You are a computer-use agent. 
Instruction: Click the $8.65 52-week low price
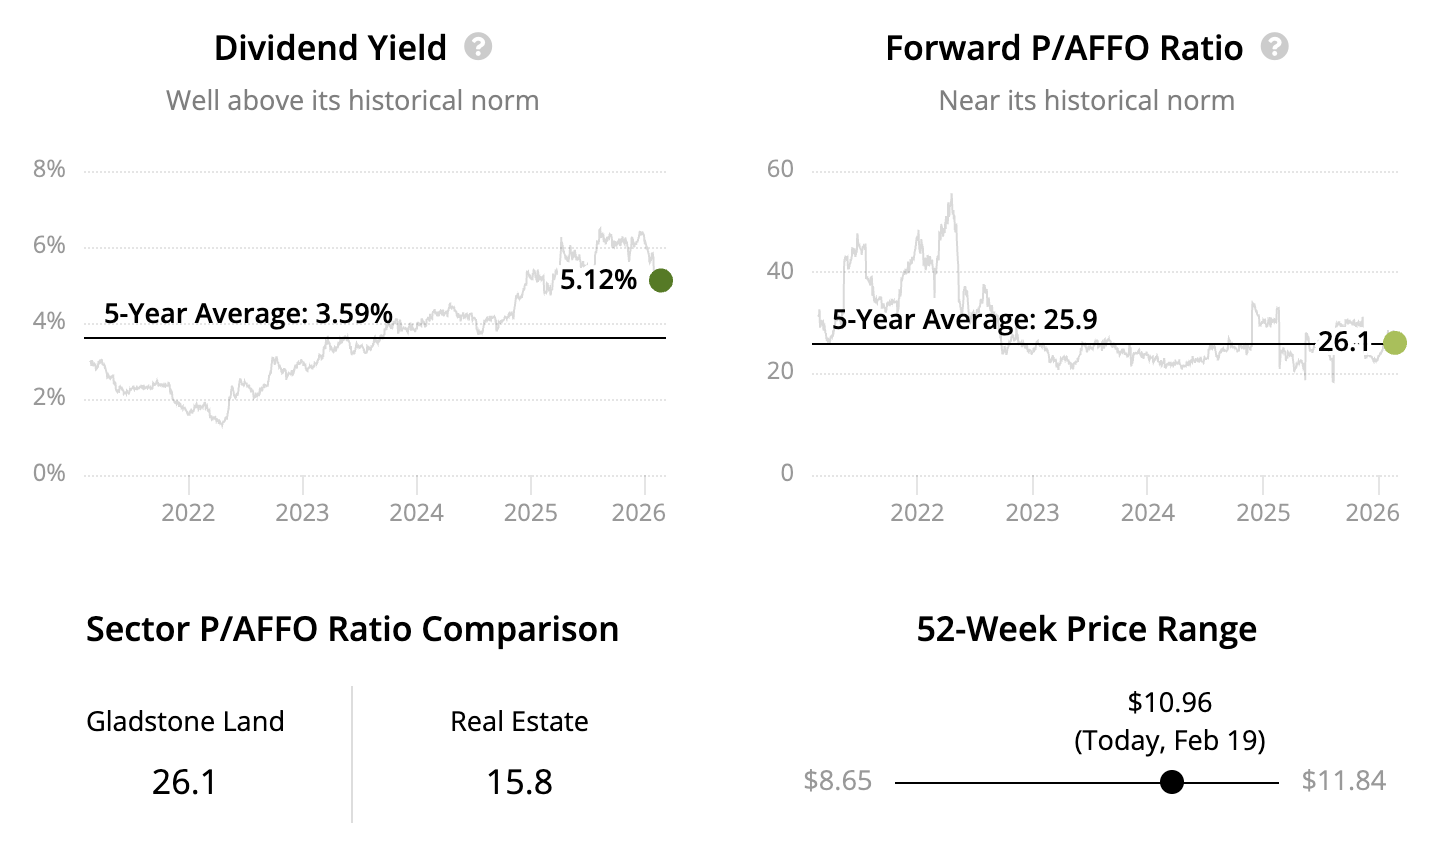click(838, 781)
